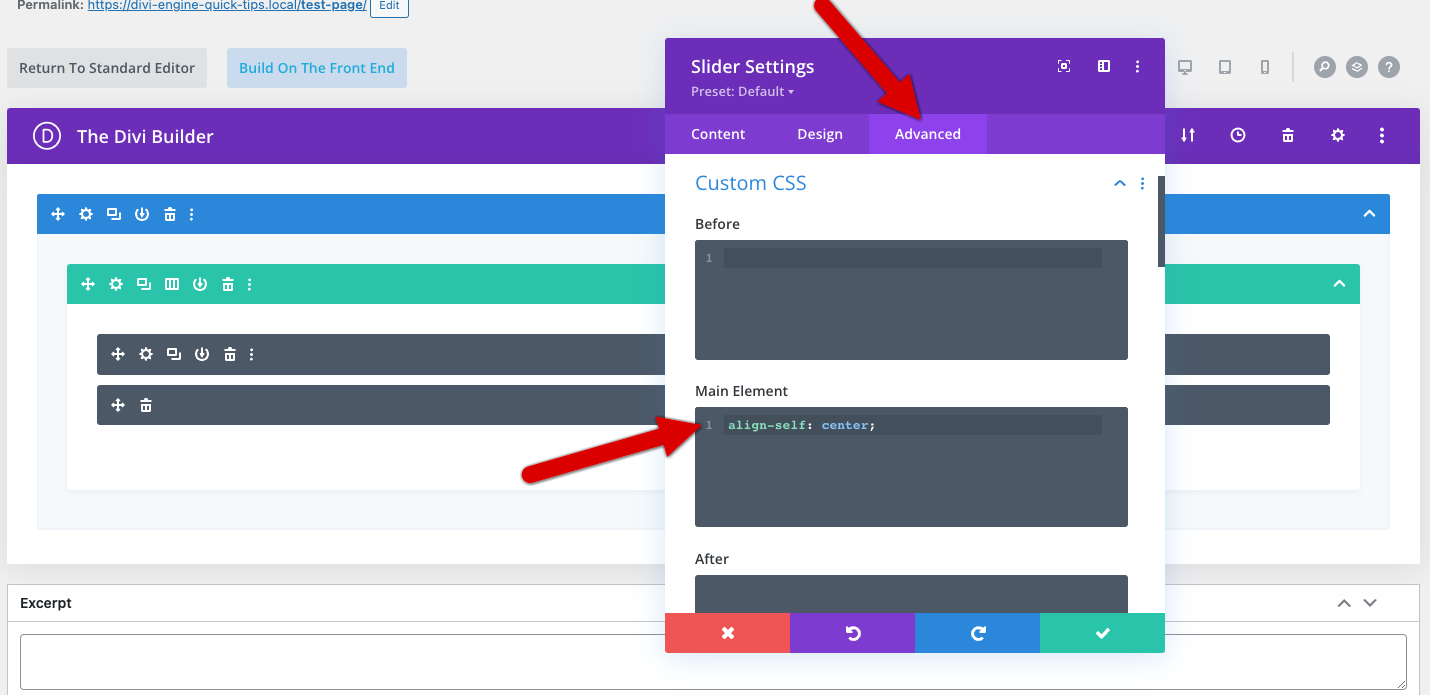
Task: Click Return To Standard Editor button
Action: (x=107, y=68)
